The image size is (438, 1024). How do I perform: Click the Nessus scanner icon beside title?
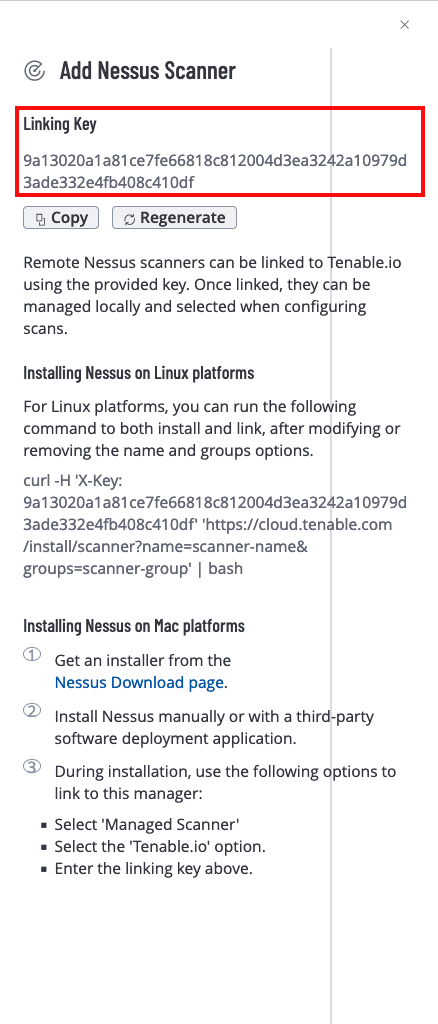34,71
